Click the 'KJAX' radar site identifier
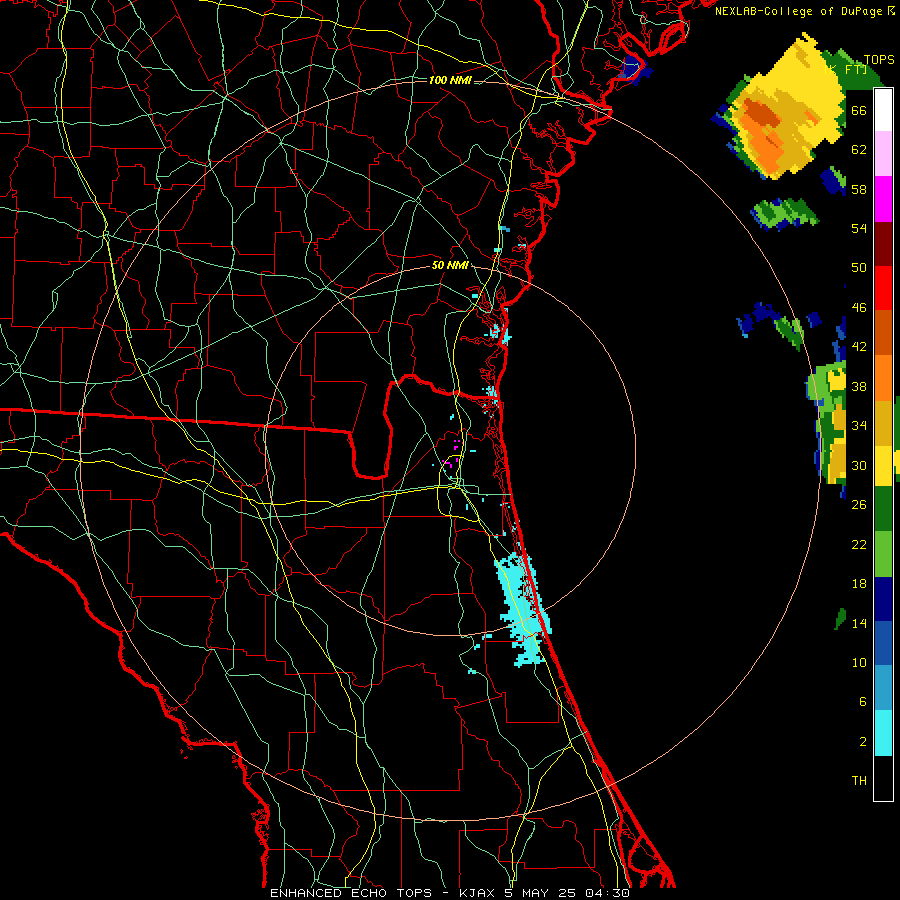This screenshot has width=900, height=900. pos(478,893)
